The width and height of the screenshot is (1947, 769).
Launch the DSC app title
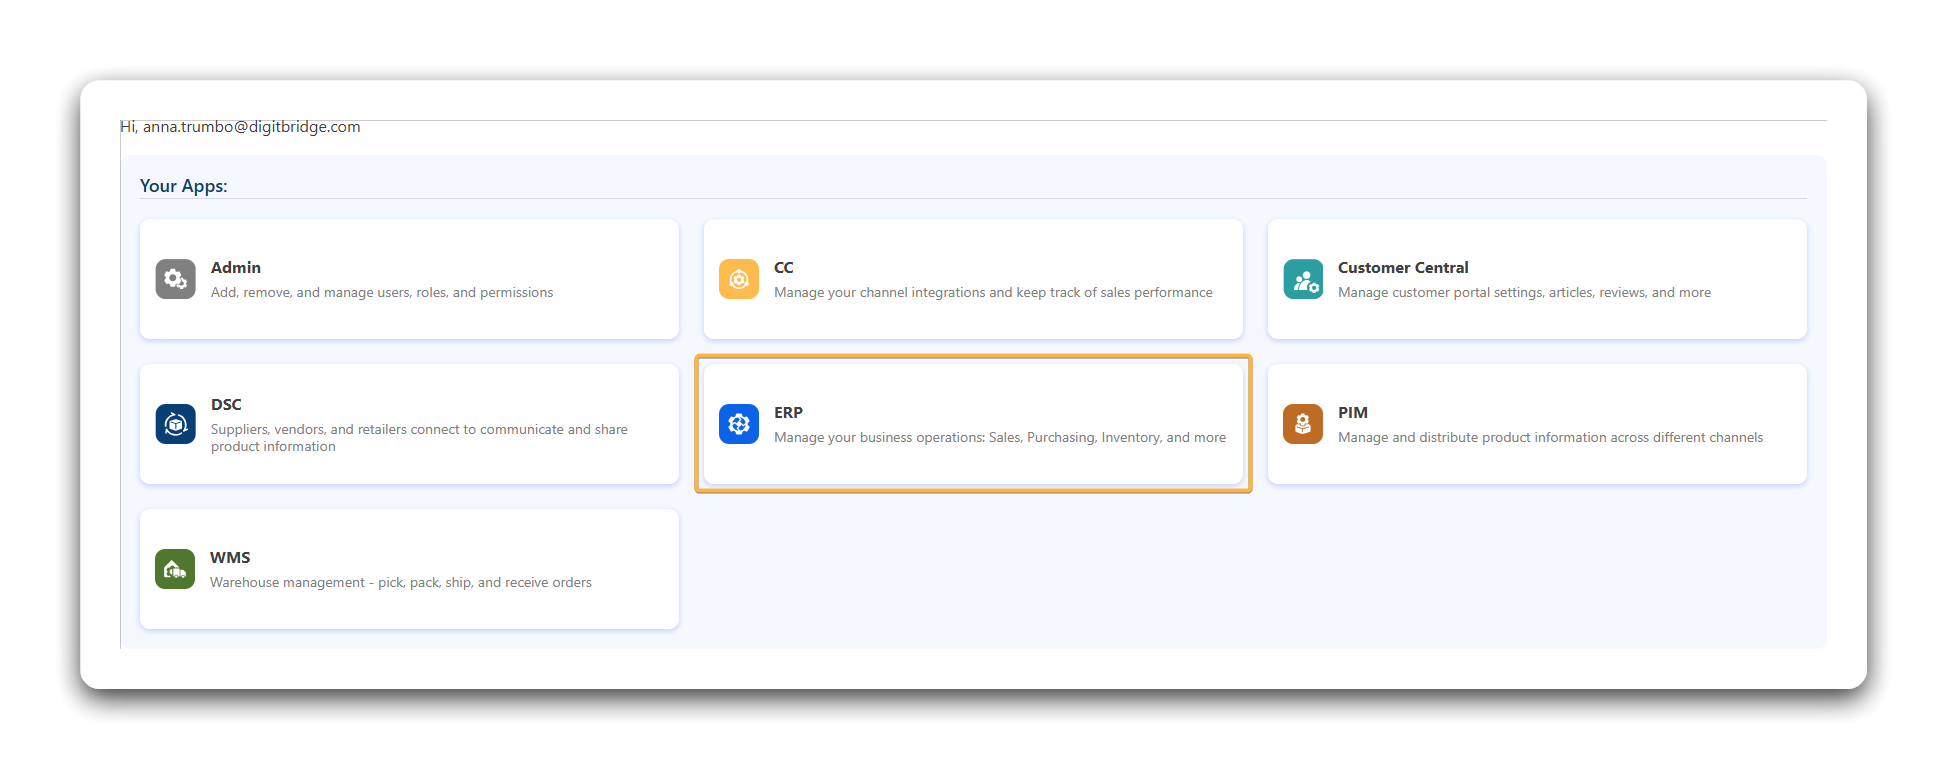pyautogui.click(x=226, y=404)
